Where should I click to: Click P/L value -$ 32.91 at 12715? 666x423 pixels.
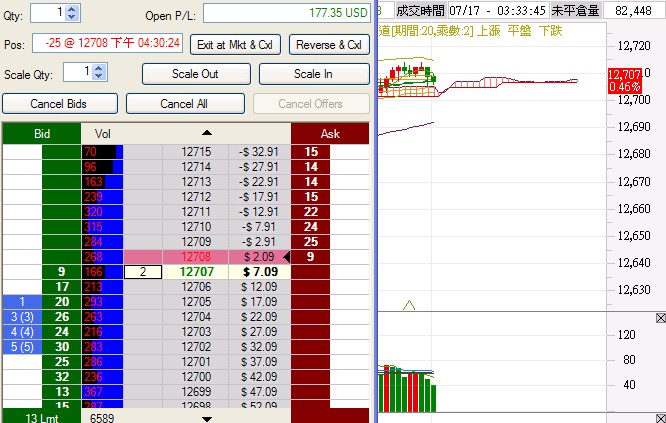(259, 152)
